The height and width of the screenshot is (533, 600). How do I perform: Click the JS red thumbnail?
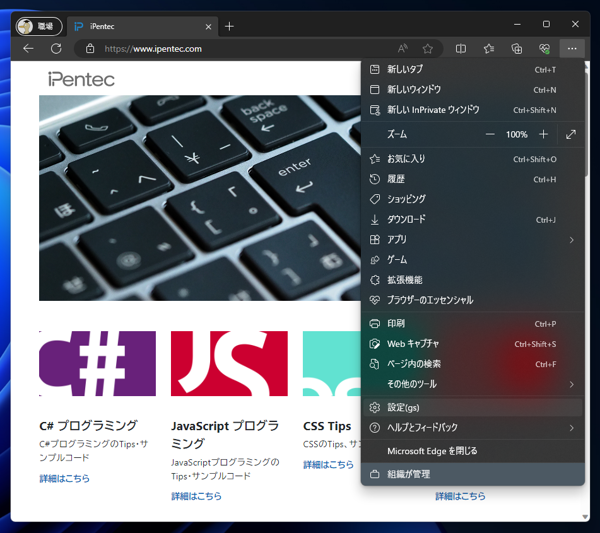pos(229,363)
